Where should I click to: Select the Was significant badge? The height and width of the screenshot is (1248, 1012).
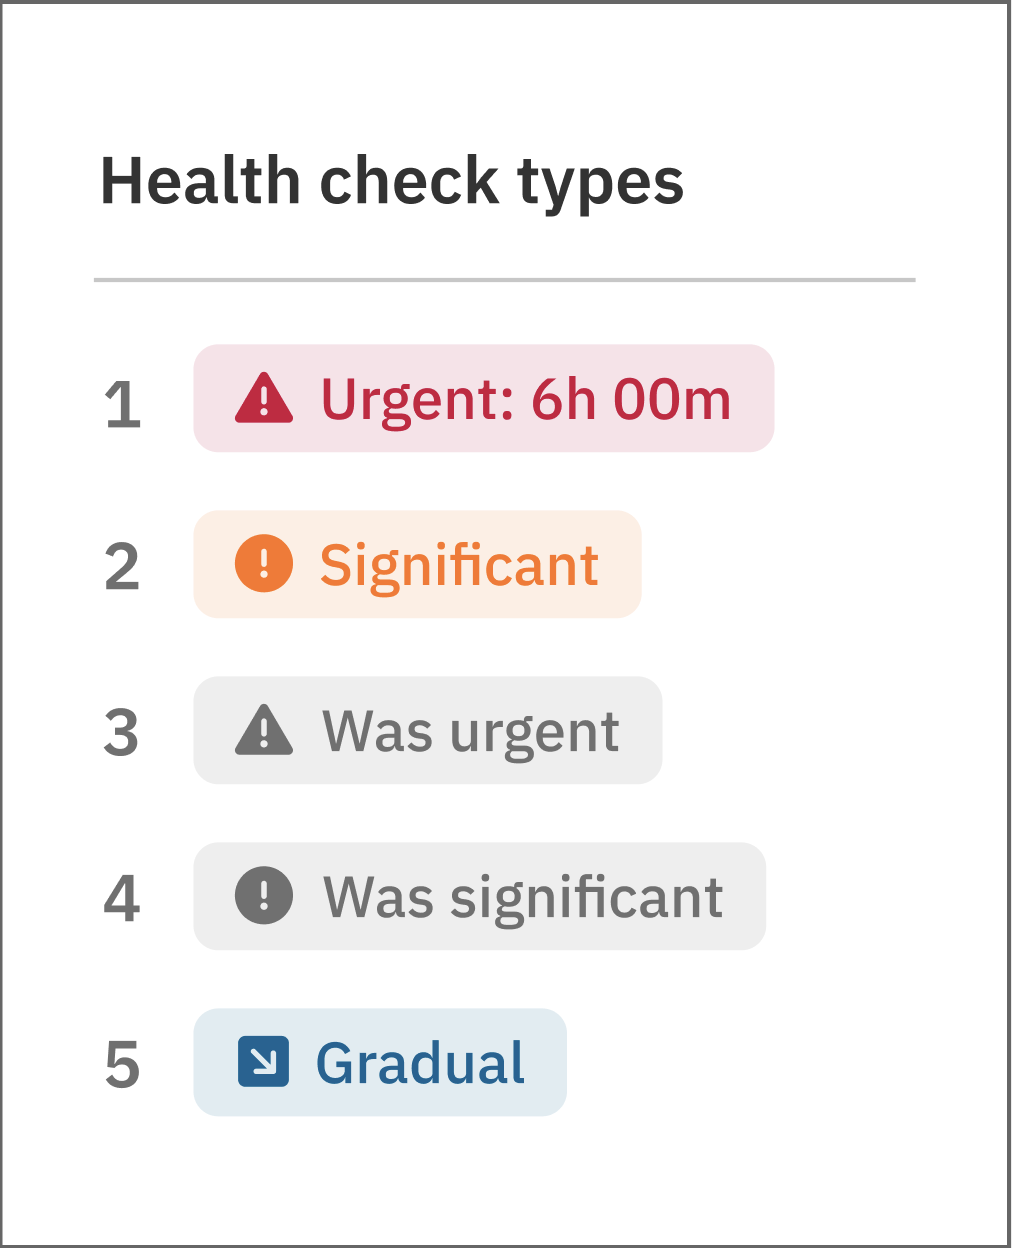480,896
